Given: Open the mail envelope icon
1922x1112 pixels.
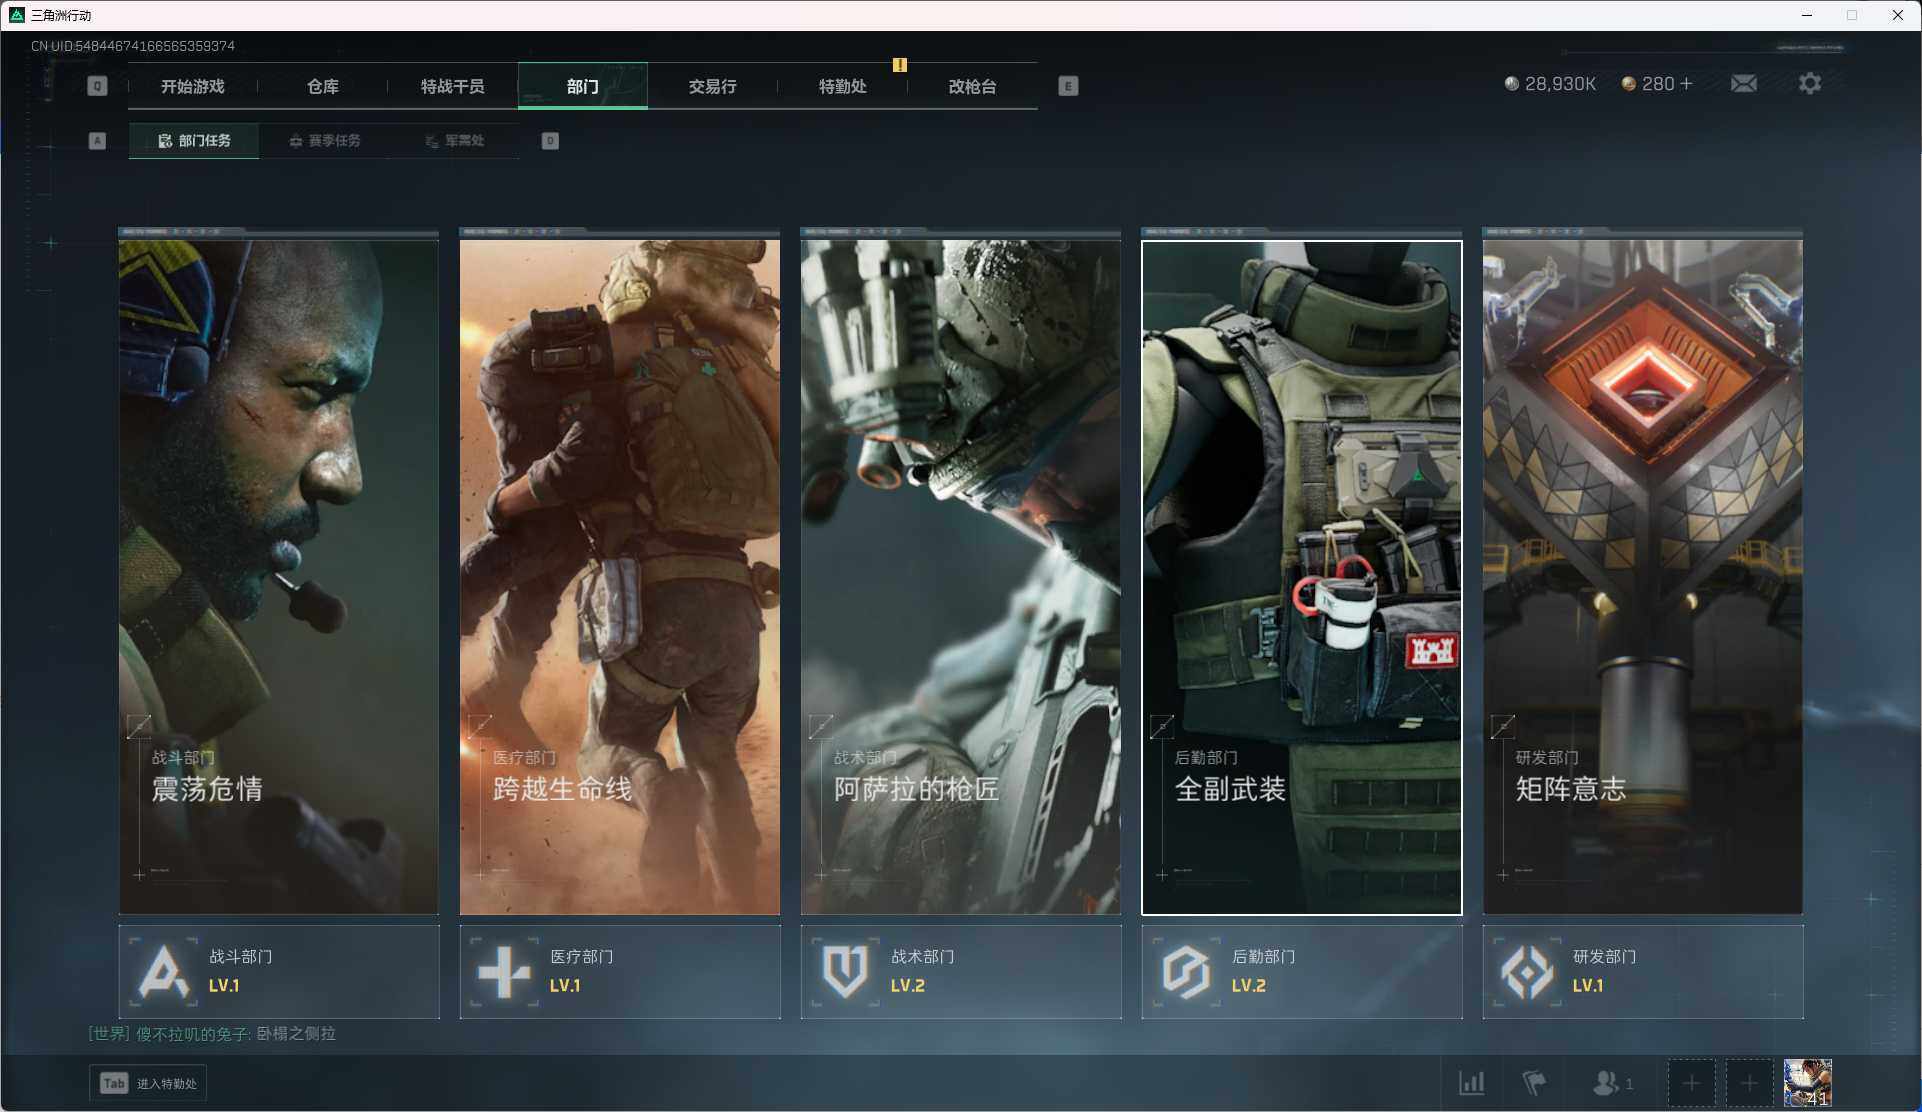Looking at the screenshot, I should point(1743,84).
